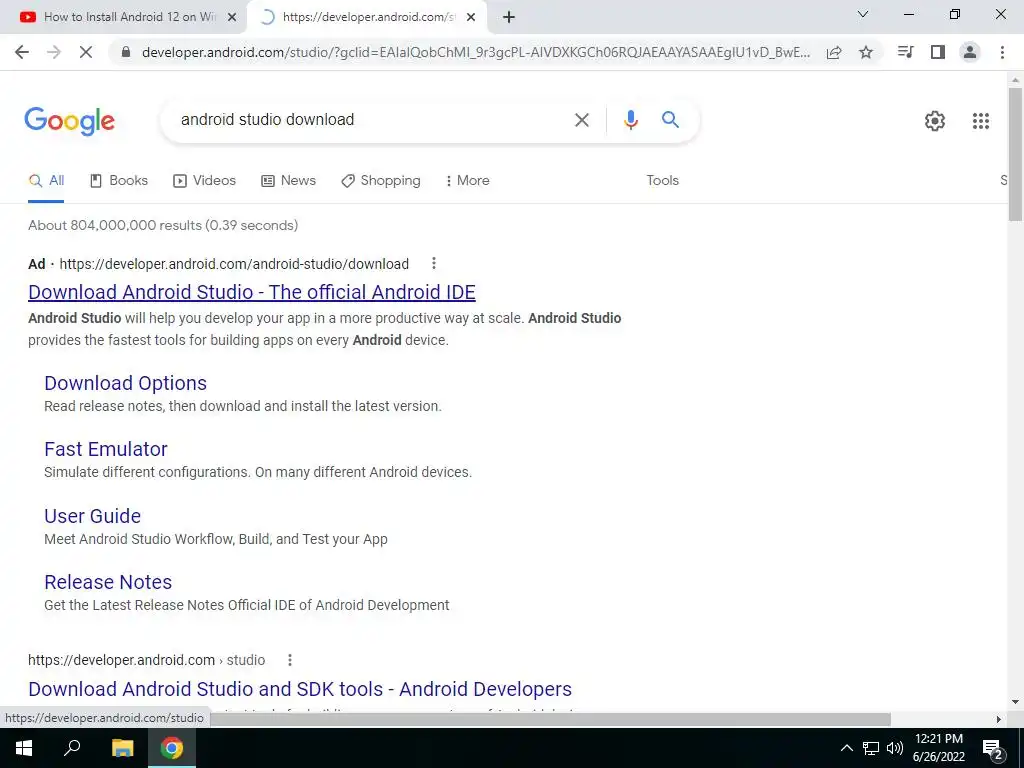1024x768 pixels.
Task: Click the blue magnifier search button
Action: pyautogui.click(x=670, y=120)
